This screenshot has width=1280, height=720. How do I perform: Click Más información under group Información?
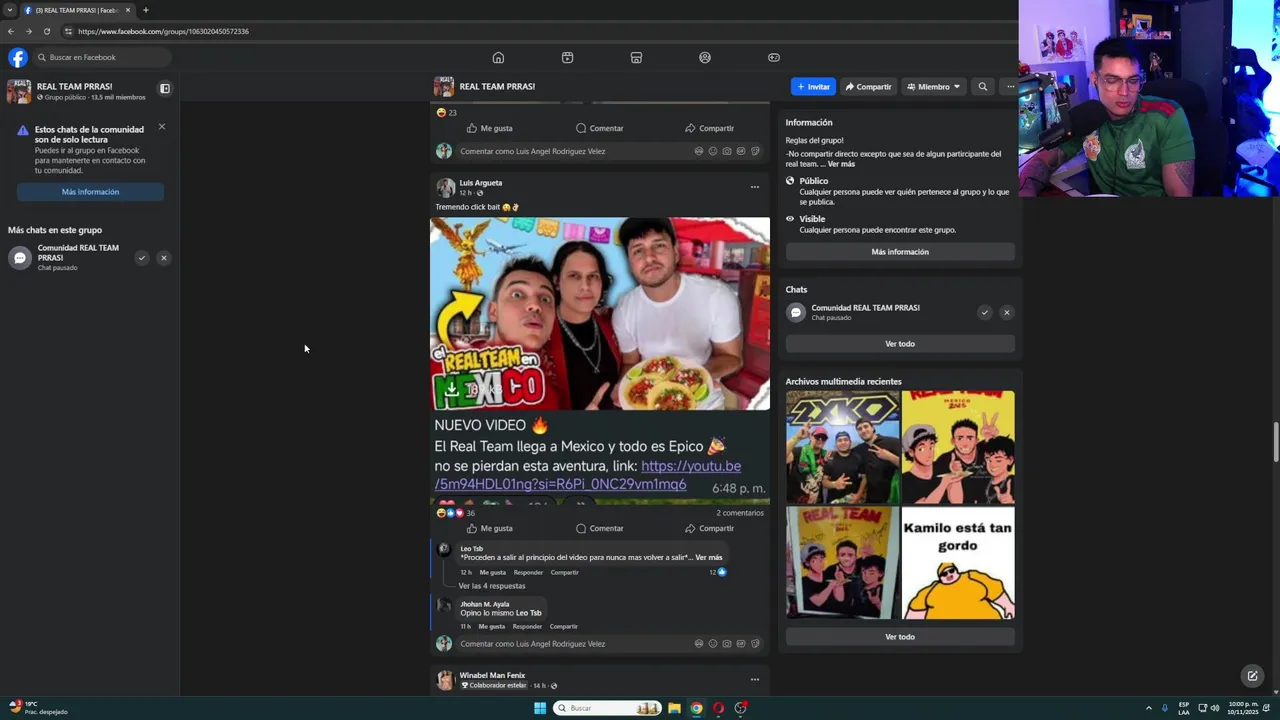point(900,252)
